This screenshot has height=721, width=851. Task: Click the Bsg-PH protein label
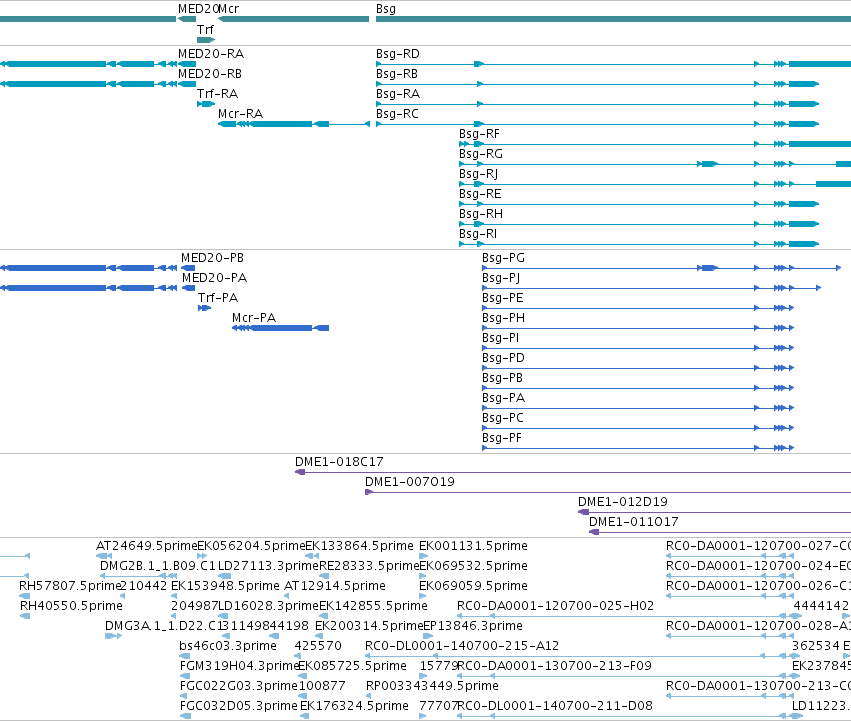[503, 318]
